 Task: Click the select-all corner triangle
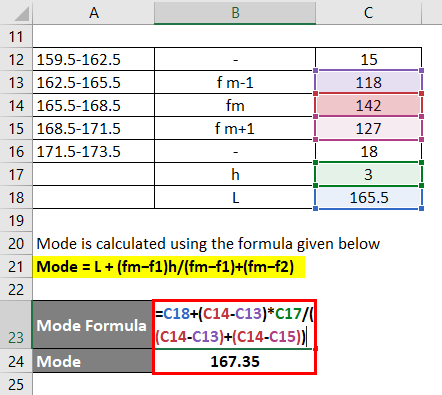point(21,13)
